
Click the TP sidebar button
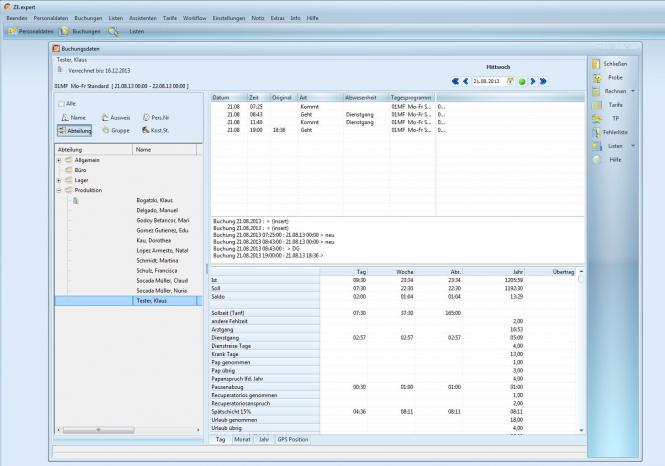615,118
